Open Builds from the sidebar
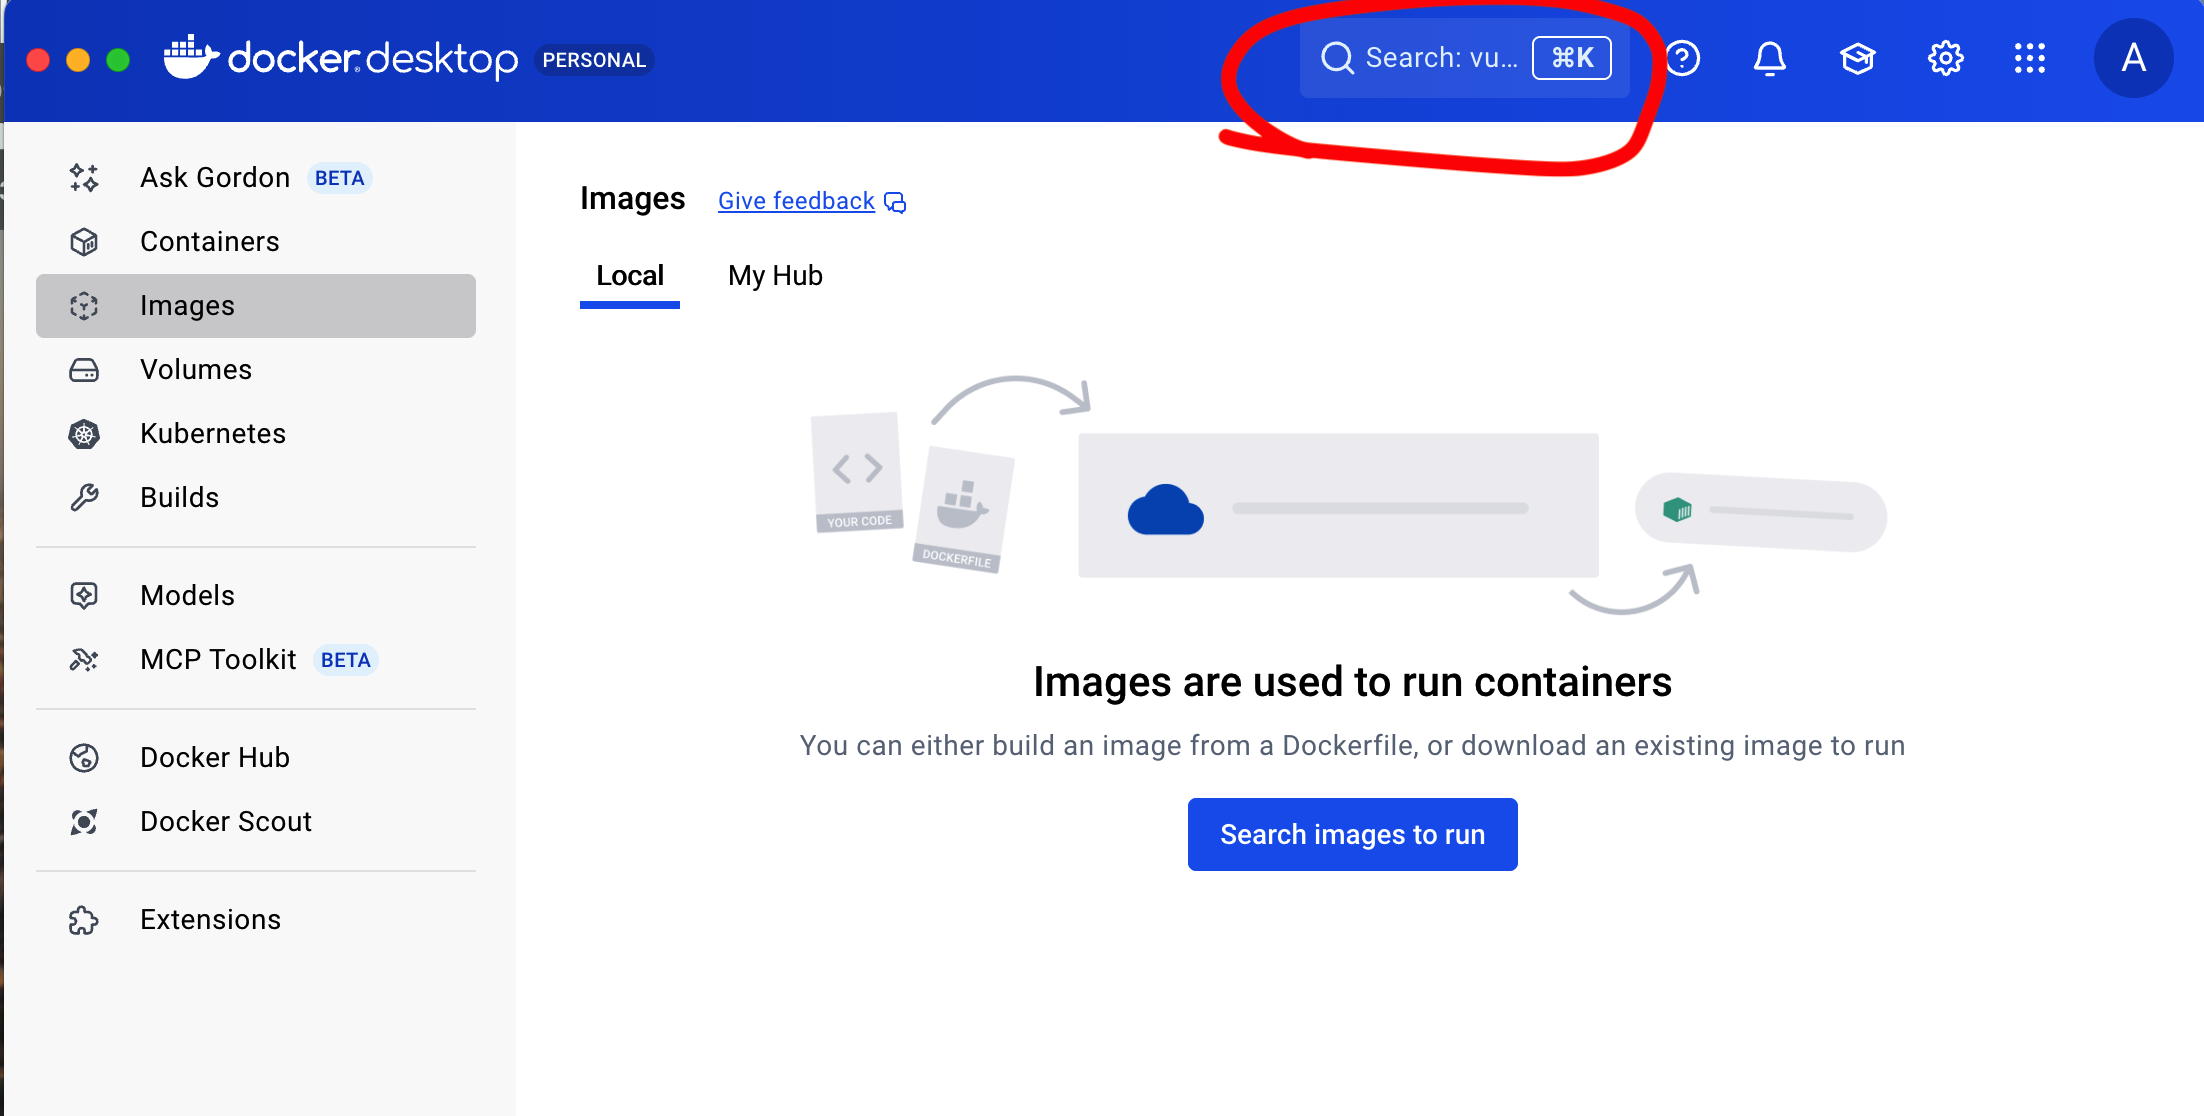2204x1116 pixels. point(179,498)
